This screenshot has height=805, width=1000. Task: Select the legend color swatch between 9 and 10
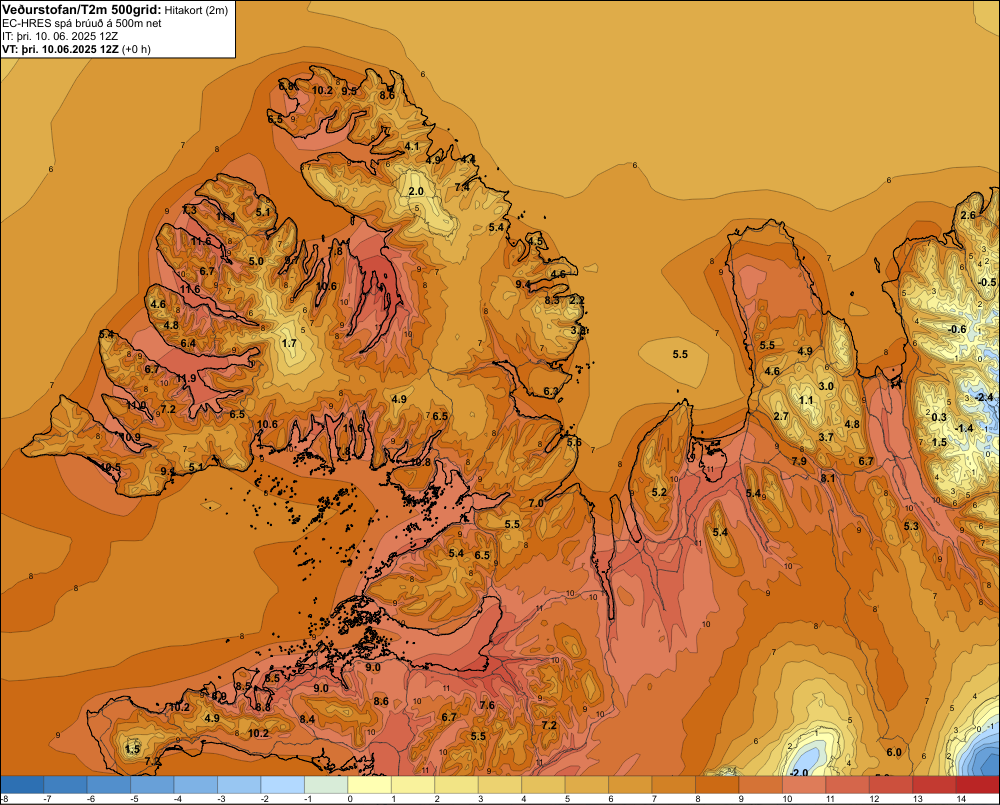tap(761, 785)
